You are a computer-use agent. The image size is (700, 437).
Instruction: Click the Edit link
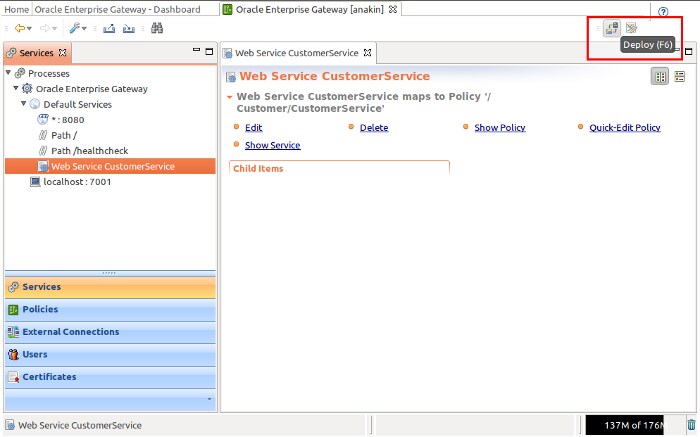click(254, 128)
